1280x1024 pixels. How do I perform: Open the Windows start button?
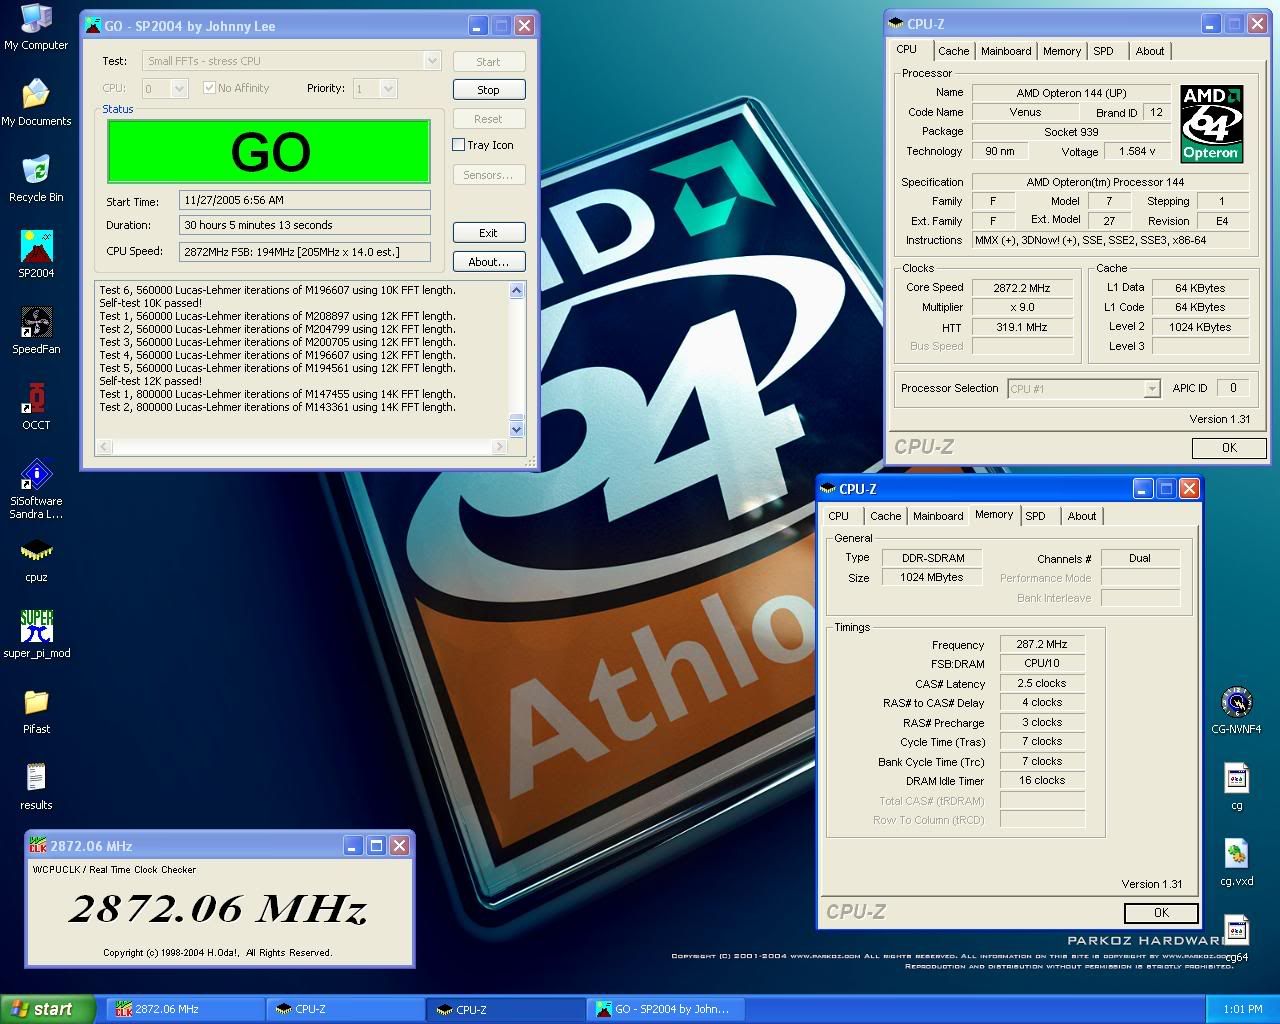[x=48, y=1009]
